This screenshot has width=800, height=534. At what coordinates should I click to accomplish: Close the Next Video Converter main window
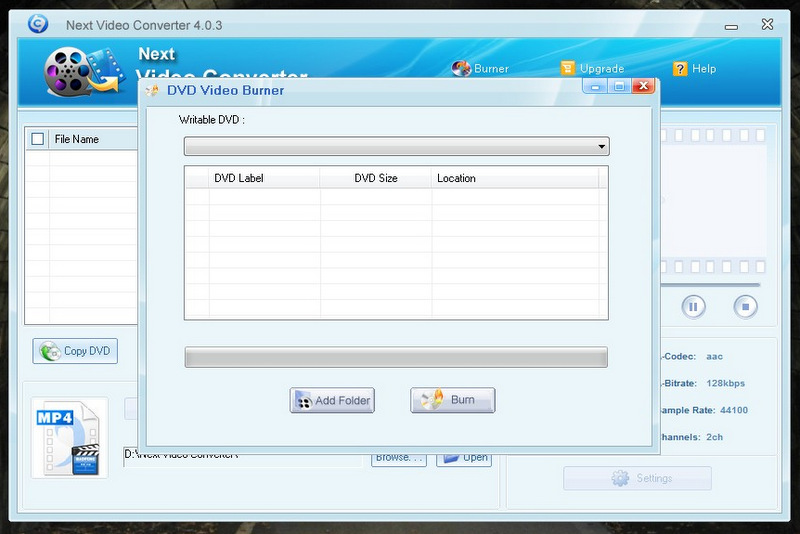(767, 24)
